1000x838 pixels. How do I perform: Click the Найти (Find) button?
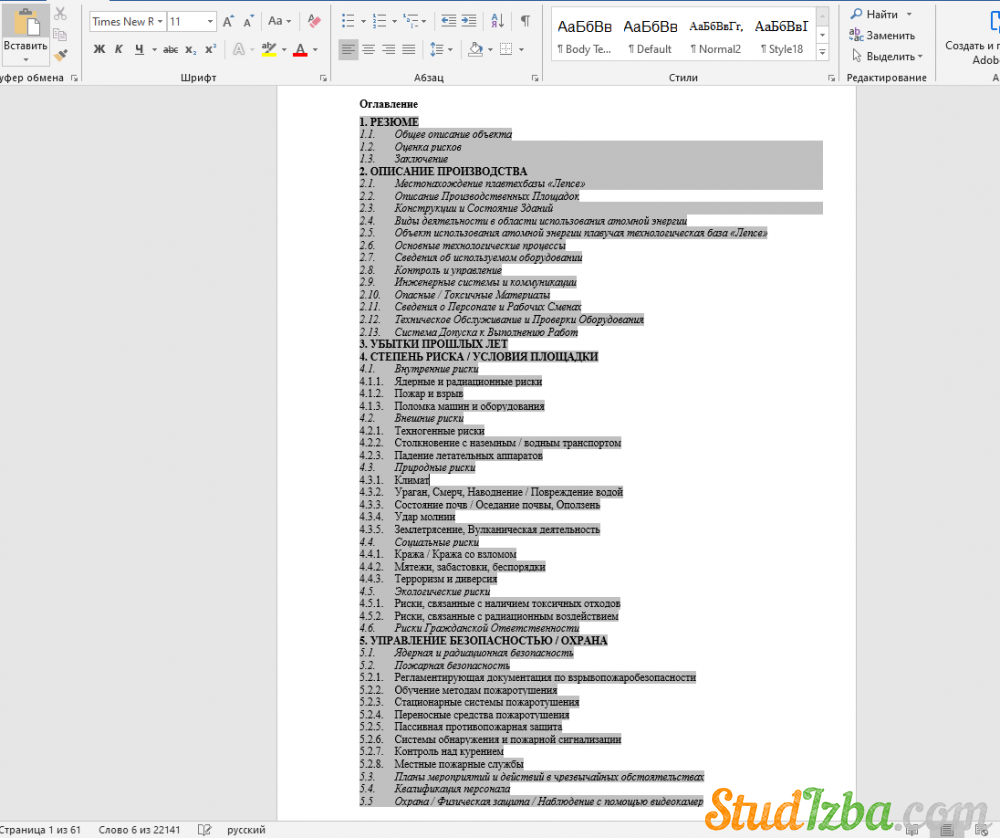coord(875,14)
